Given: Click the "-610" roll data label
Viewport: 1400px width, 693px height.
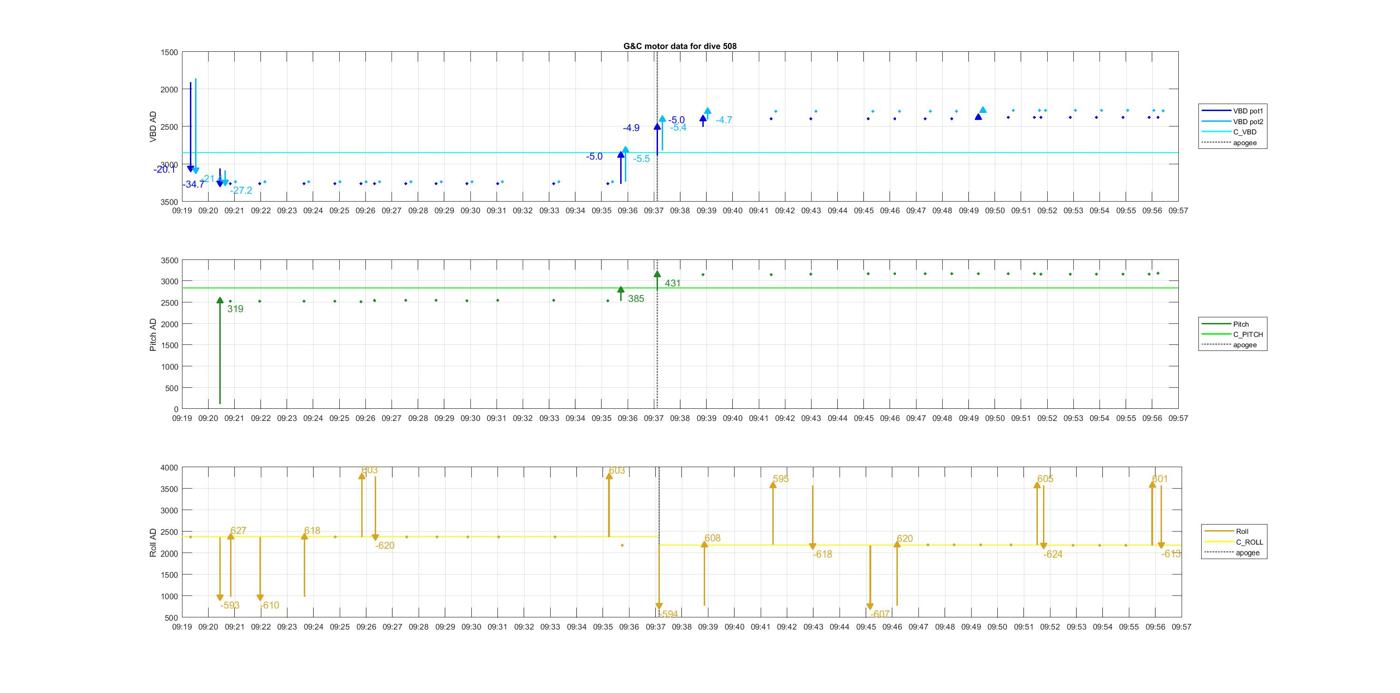Looking at the screenshot, I should (270, 605).
